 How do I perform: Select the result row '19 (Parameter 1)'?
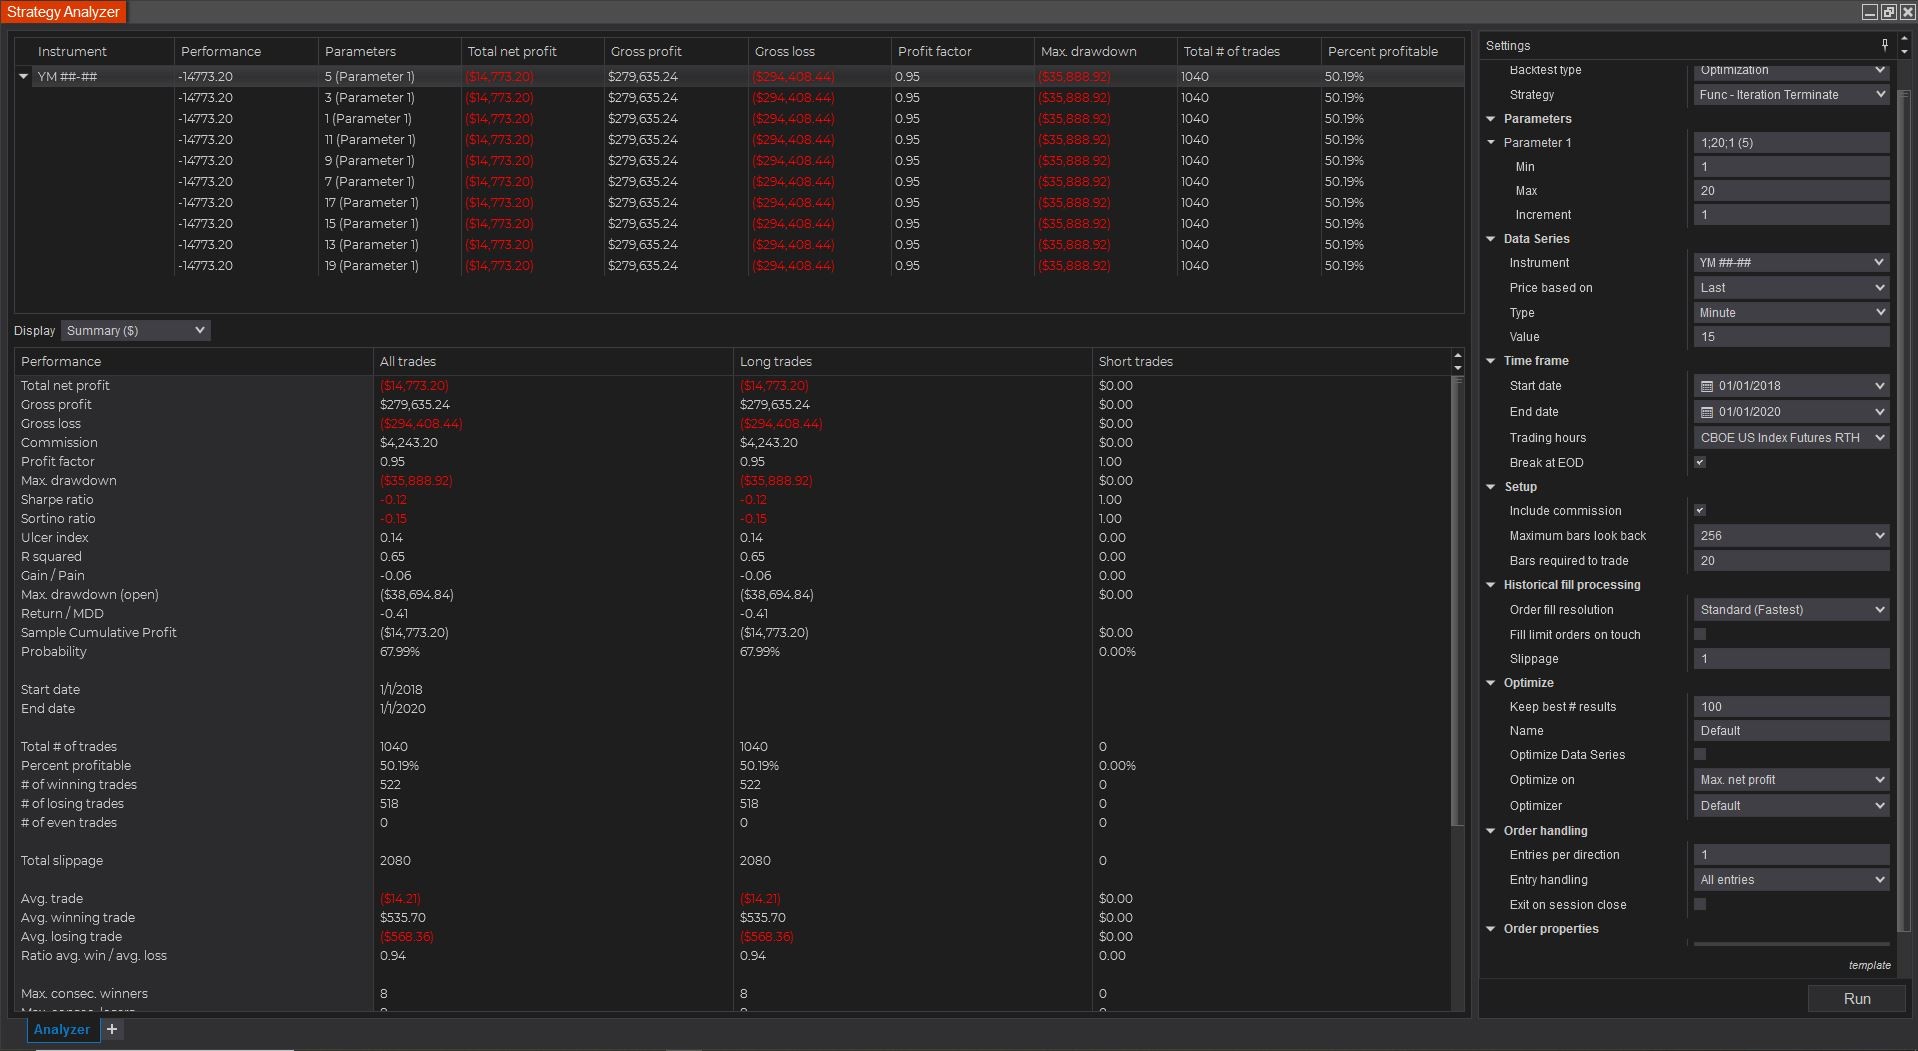pyautogui.click(x=739, y=266)
